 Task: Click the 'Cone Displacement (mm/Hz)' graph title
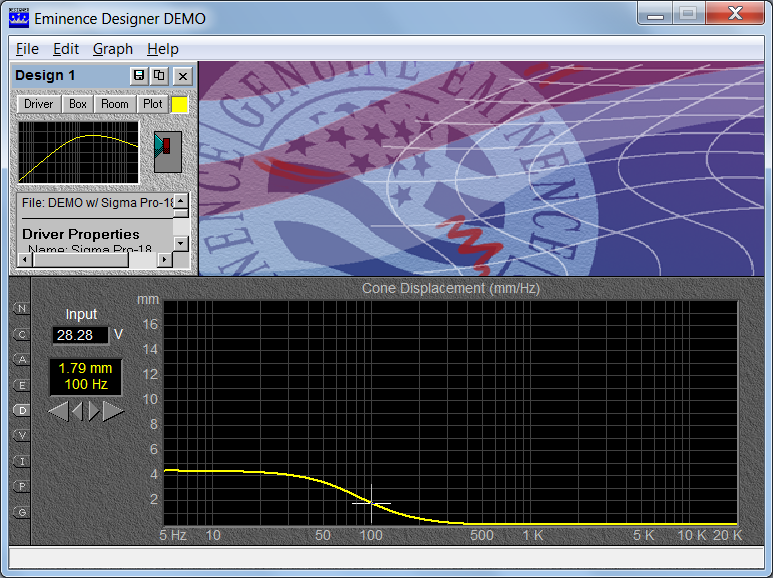pyautogui.click(x=451, y=289)
